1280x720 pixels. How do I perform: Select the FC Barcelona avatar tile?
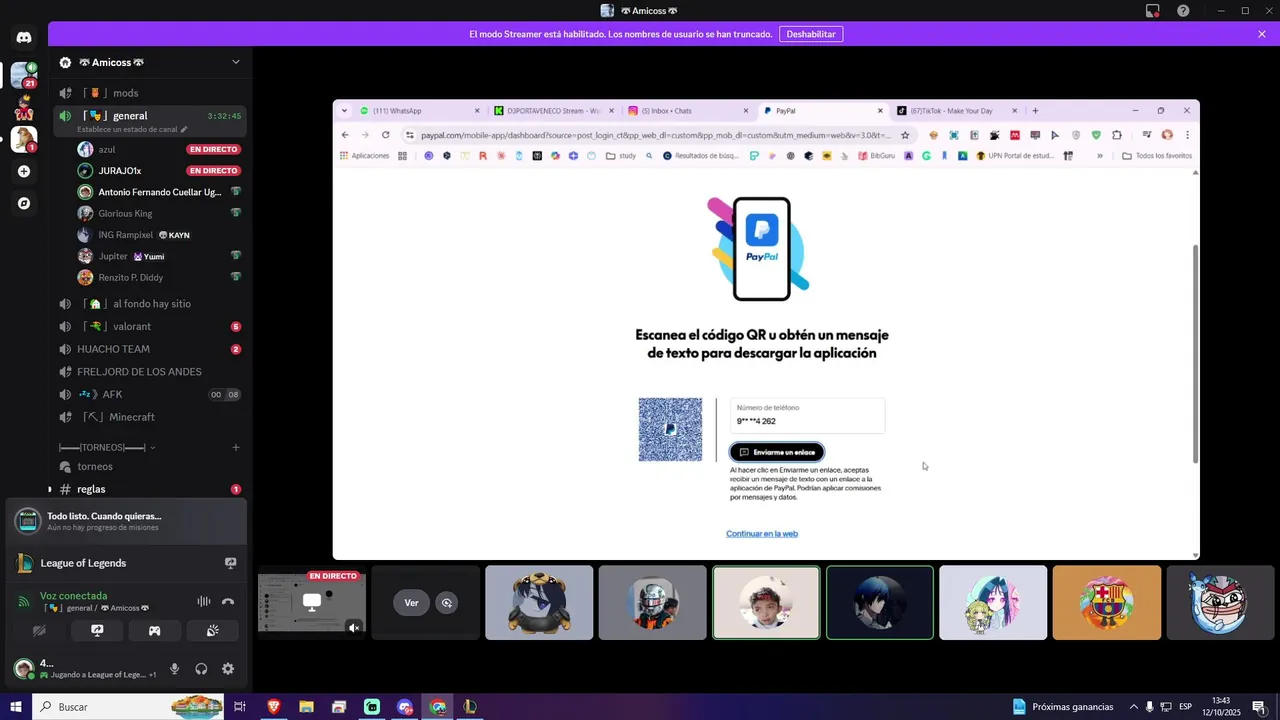point(1106,603)
